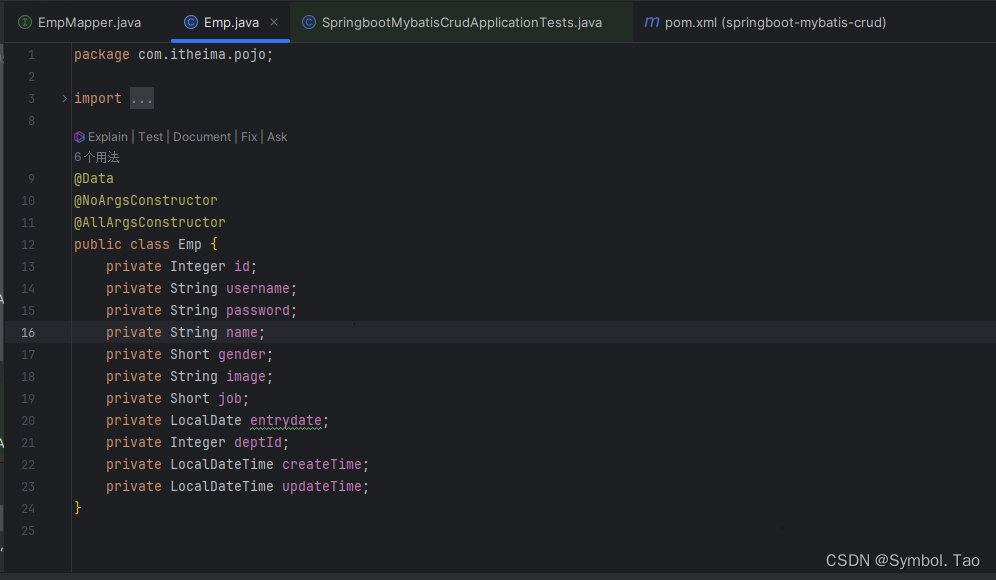This screenshot has height=580, width=996.
Task: Generate tests via the Test action link
Action: [150, 136]
